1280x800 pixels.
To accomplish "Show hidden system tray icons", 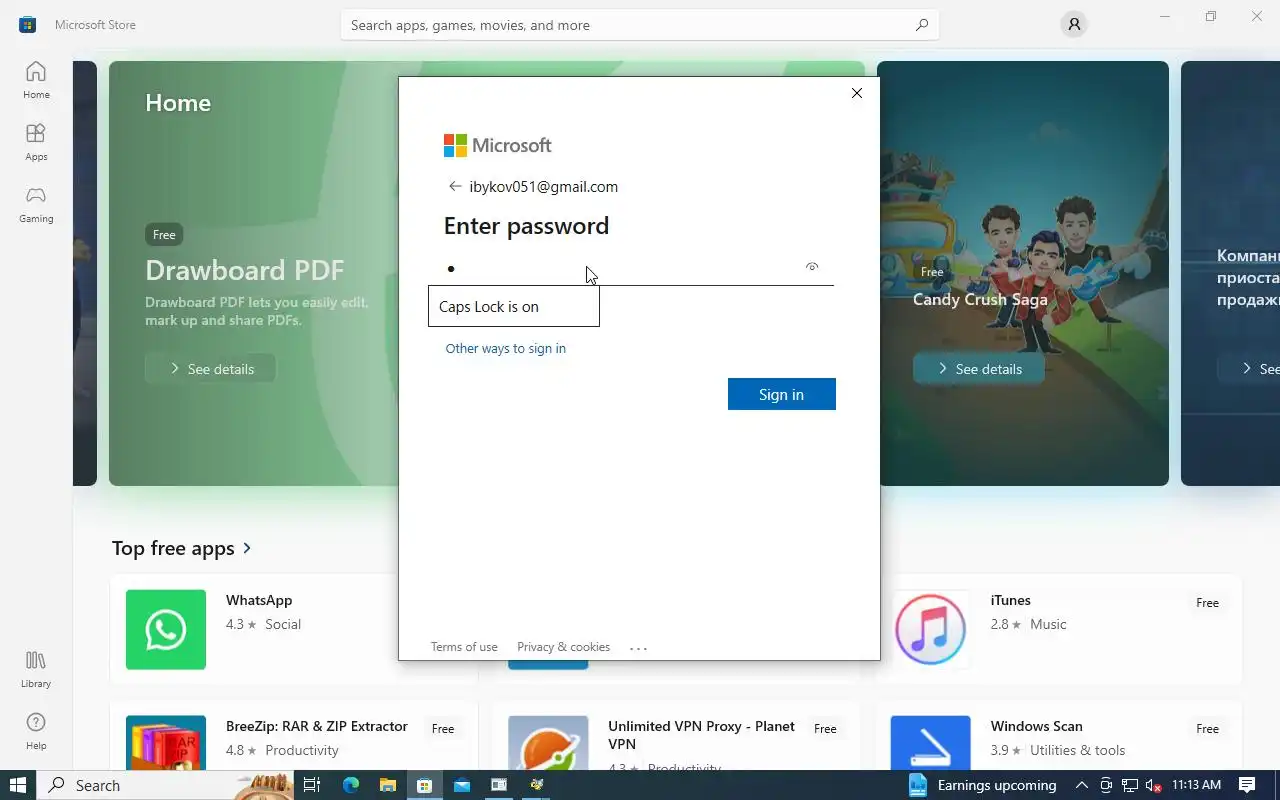I will tap(1081, 785).
